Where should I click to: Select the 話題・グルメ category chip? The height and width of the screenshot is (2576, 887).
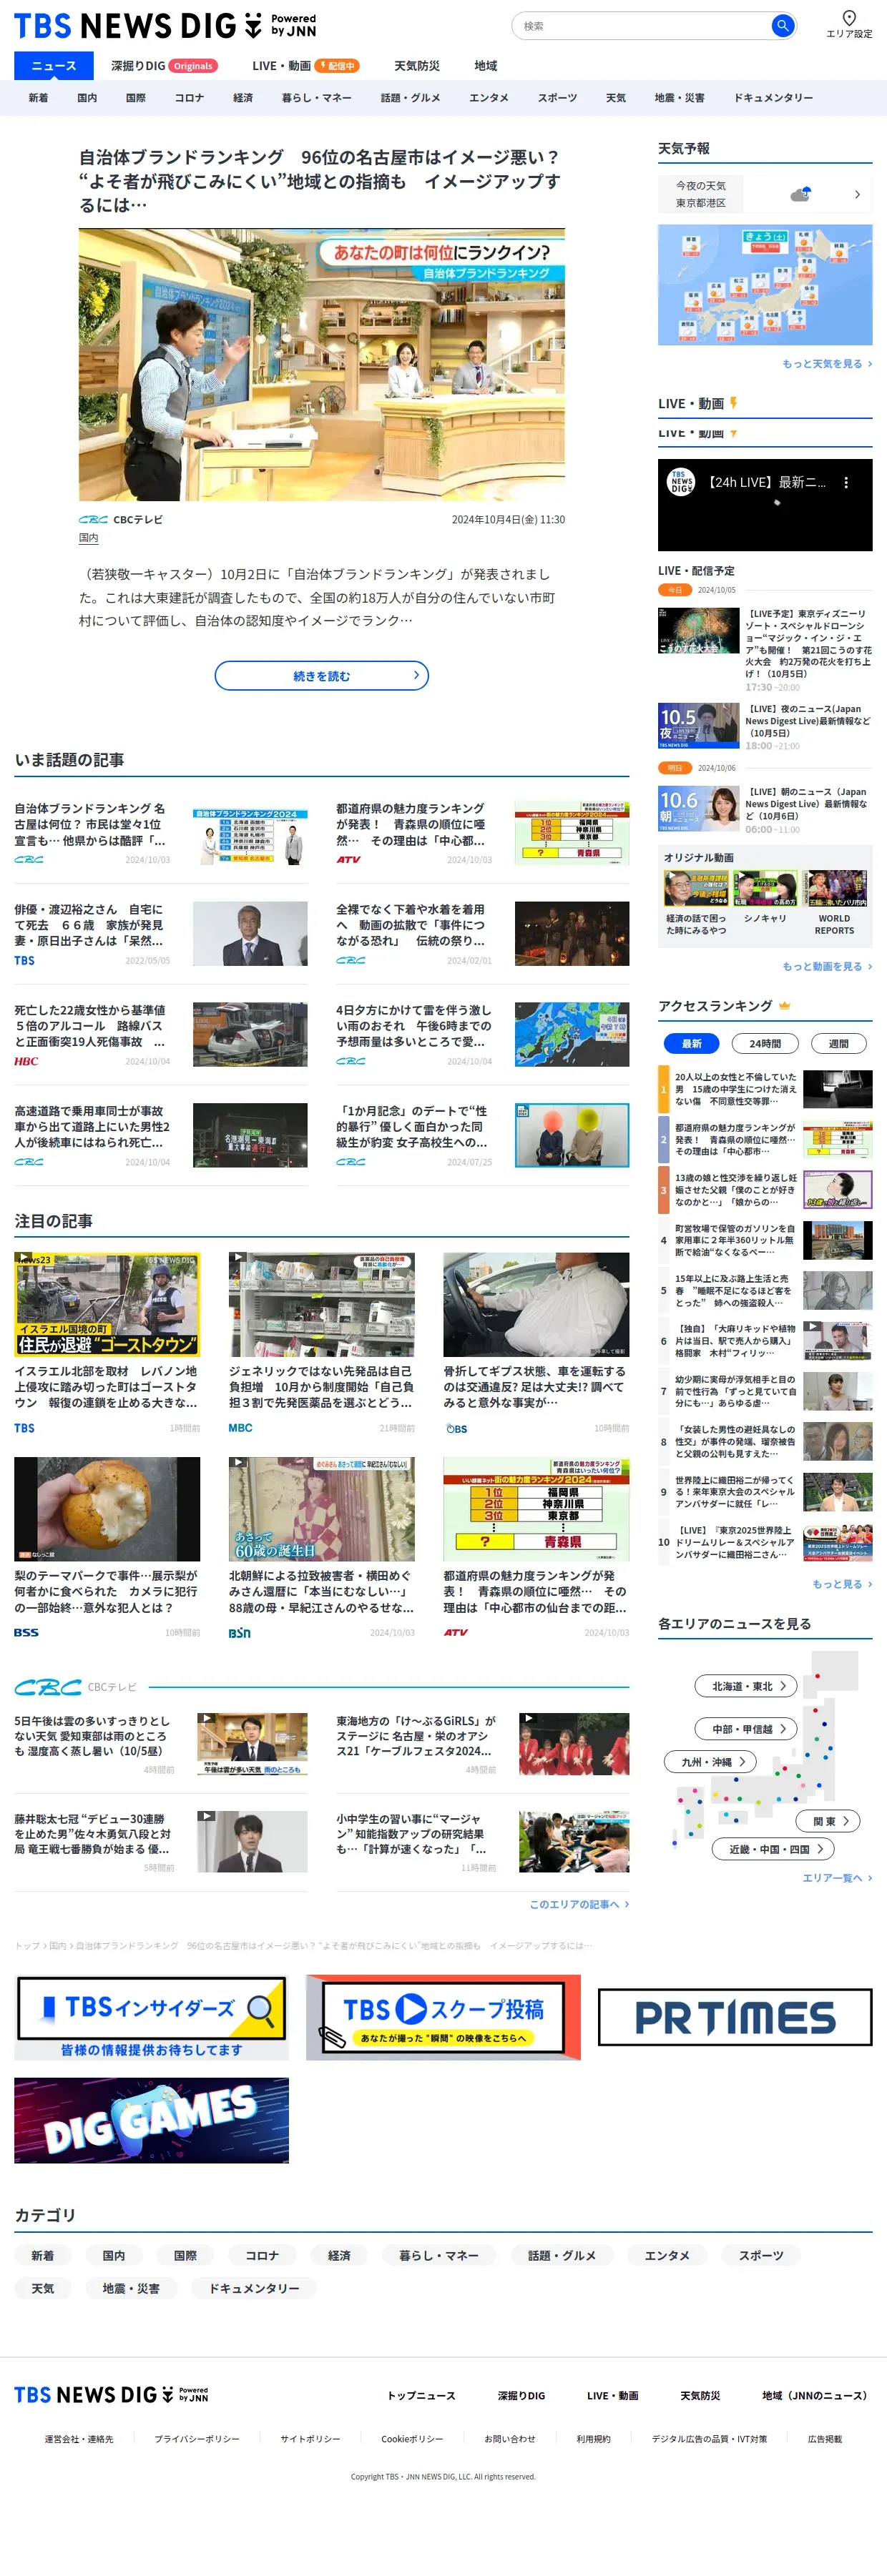[x=562, y=2255]
